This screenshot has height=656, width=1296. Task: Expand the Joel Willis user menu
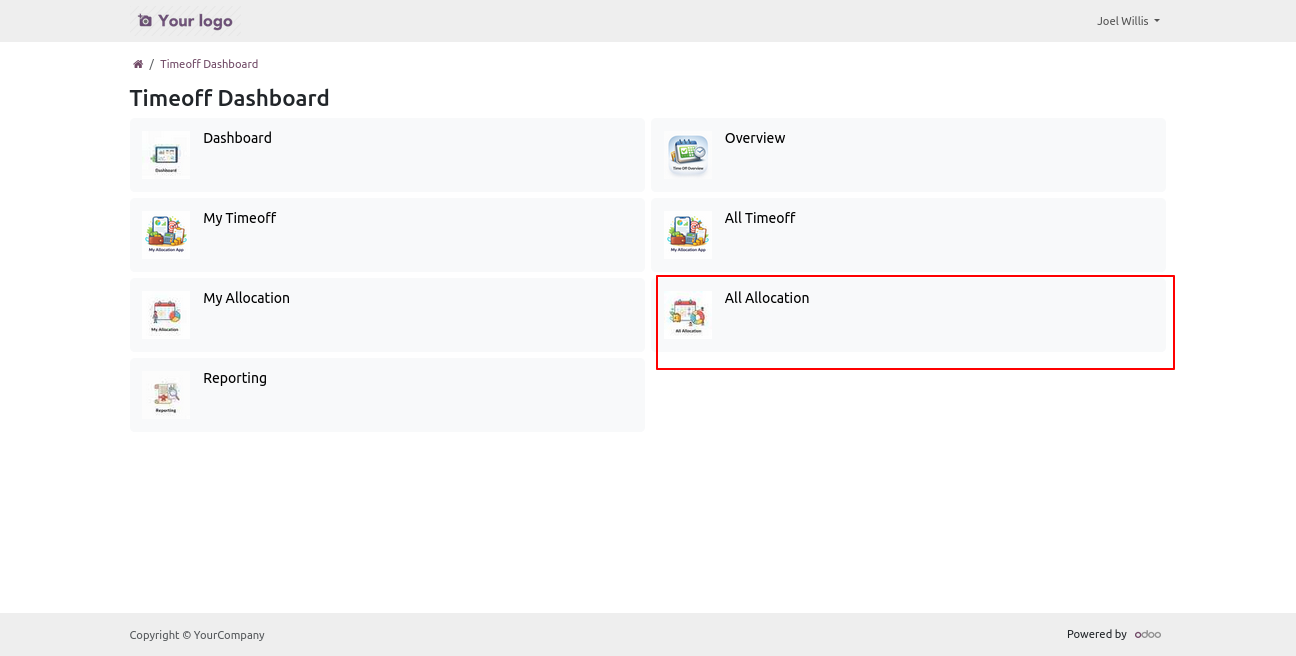[1127, 21]
